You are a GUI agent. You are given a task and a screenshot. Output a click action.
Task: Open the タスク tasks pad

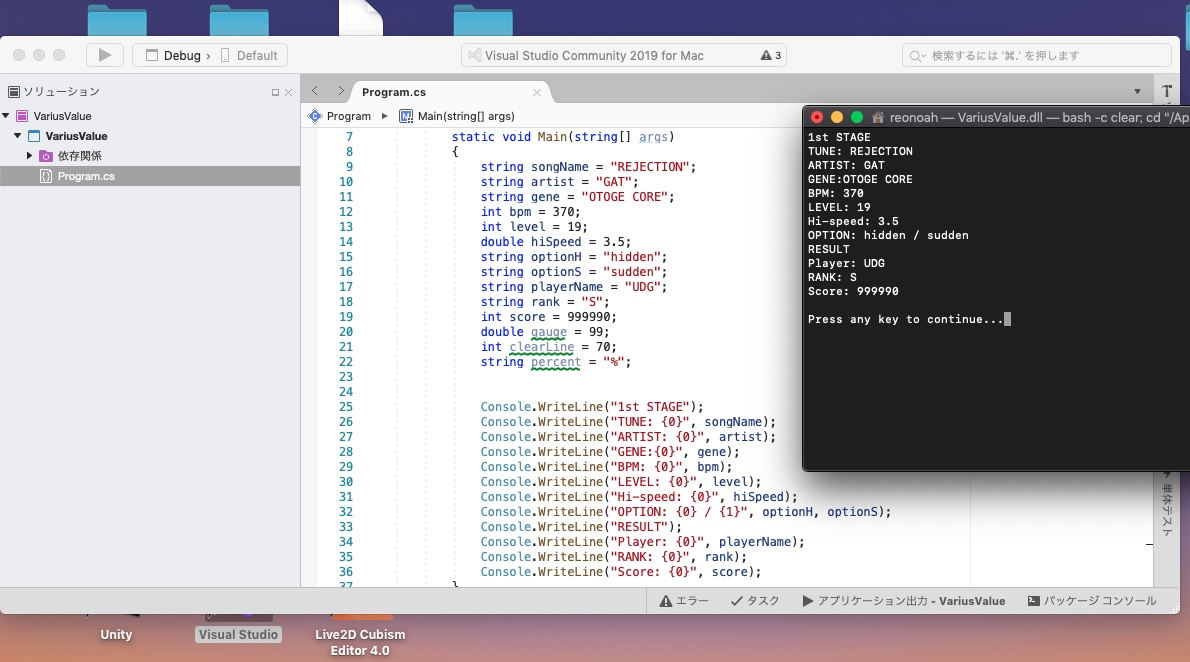pyautogui.click(x=755, y=601)
